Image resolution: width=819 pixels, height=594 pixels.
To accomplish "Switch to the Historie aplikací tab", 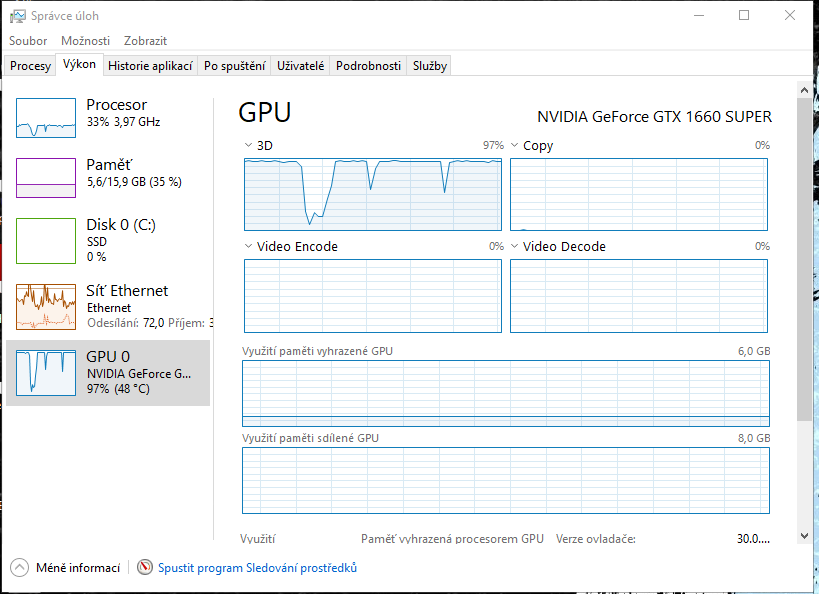I will [150, 66].
